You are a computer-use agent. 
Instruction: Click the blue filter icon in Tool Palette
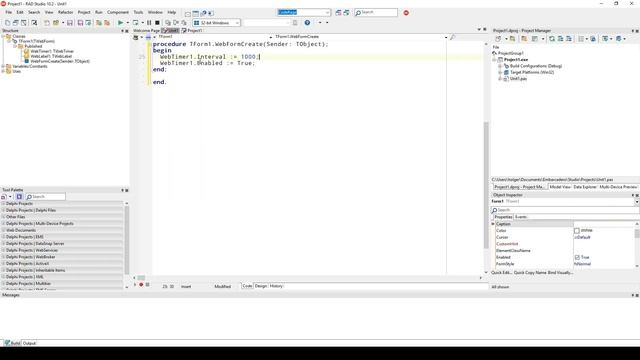pyautogui.click(x=19, y=197)
